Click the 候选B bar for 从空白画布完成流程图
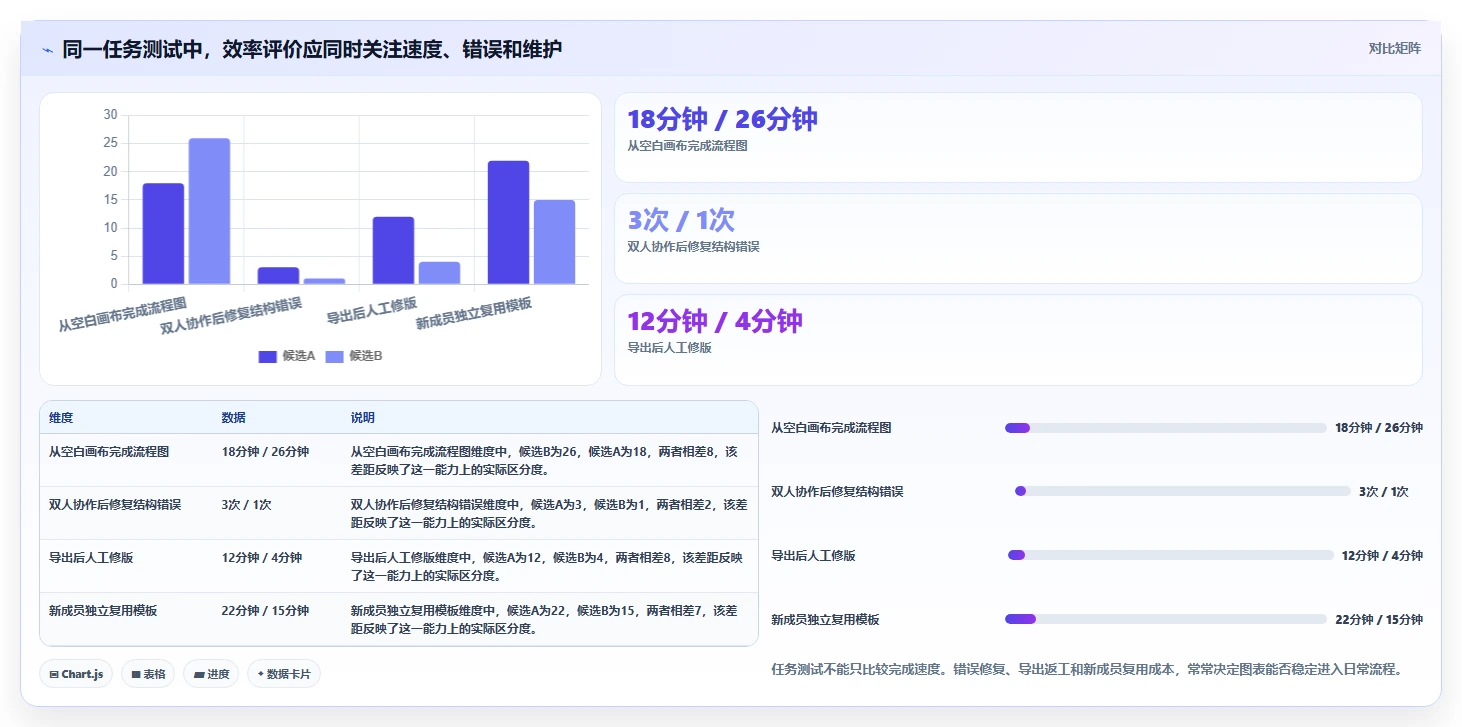This screenshot has width=1462, height=727. coord(209,211)
